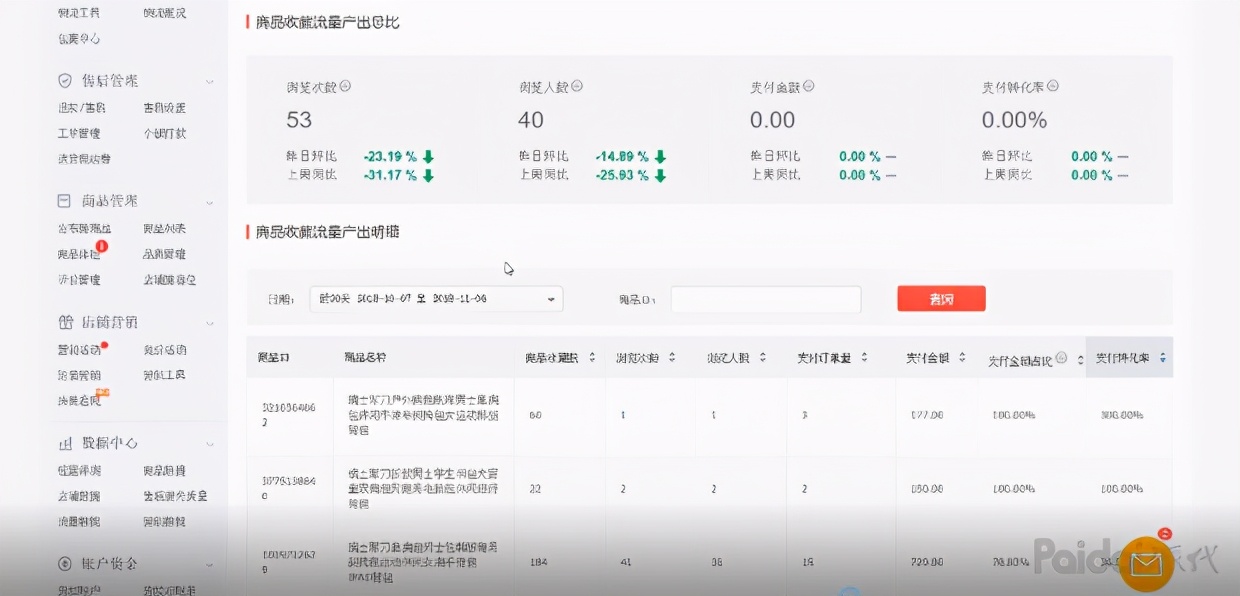Image resolution: width=1240 pixels, height=596 pixels.
Task: Collapse the 商品管理 sidebar section
Action: tap(208, 200)
